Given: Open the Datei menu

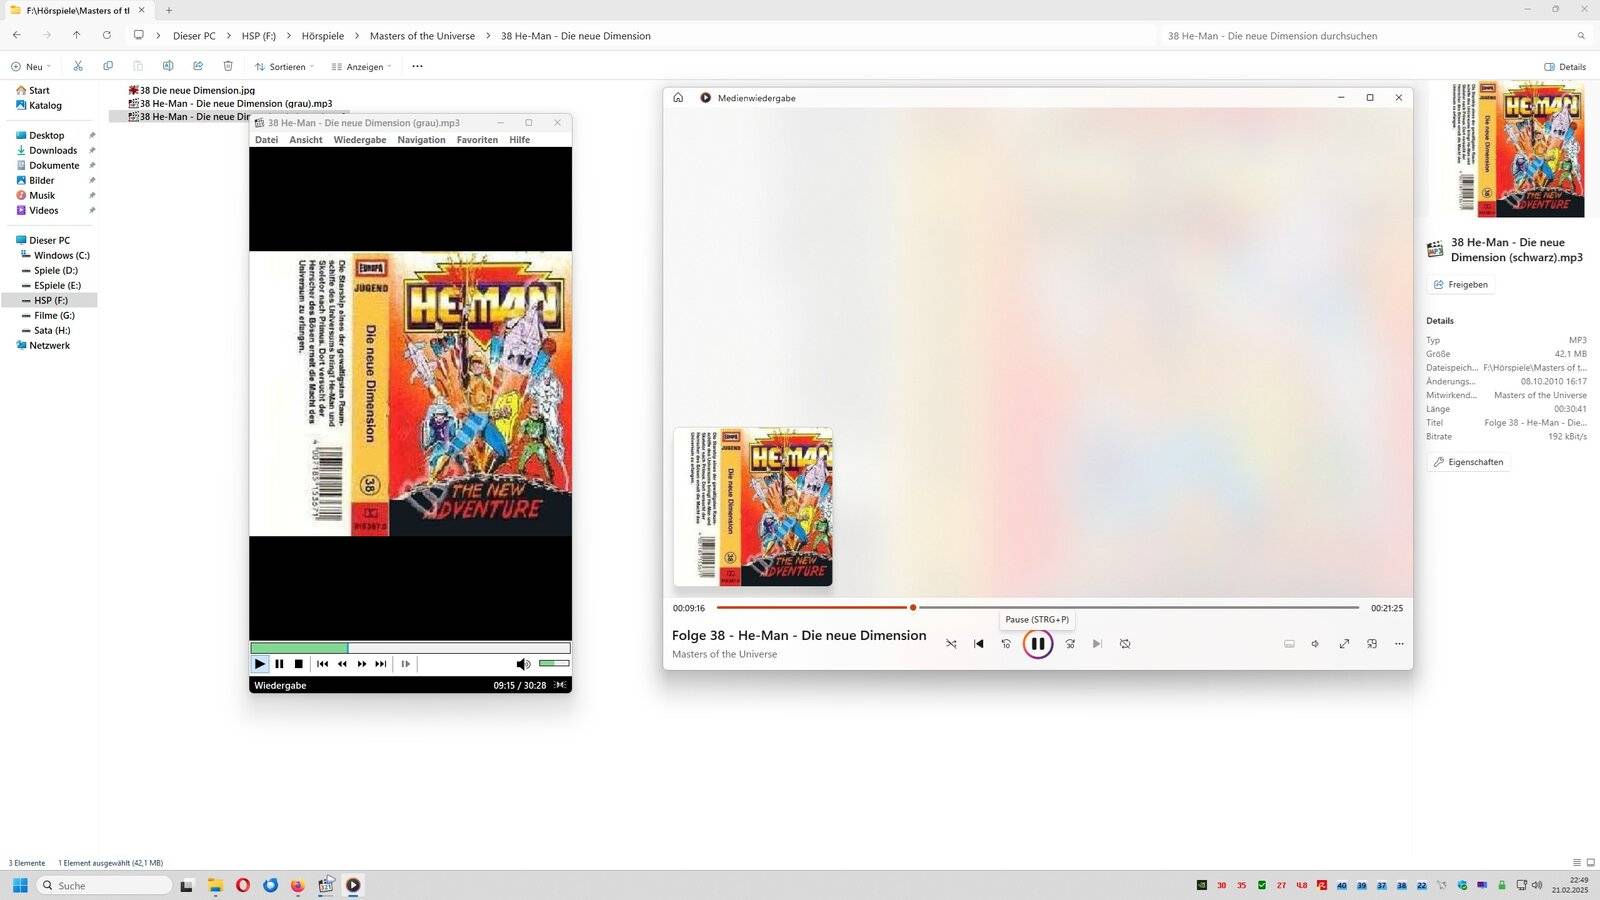Looking at the screenshot, I should point(267,140).
